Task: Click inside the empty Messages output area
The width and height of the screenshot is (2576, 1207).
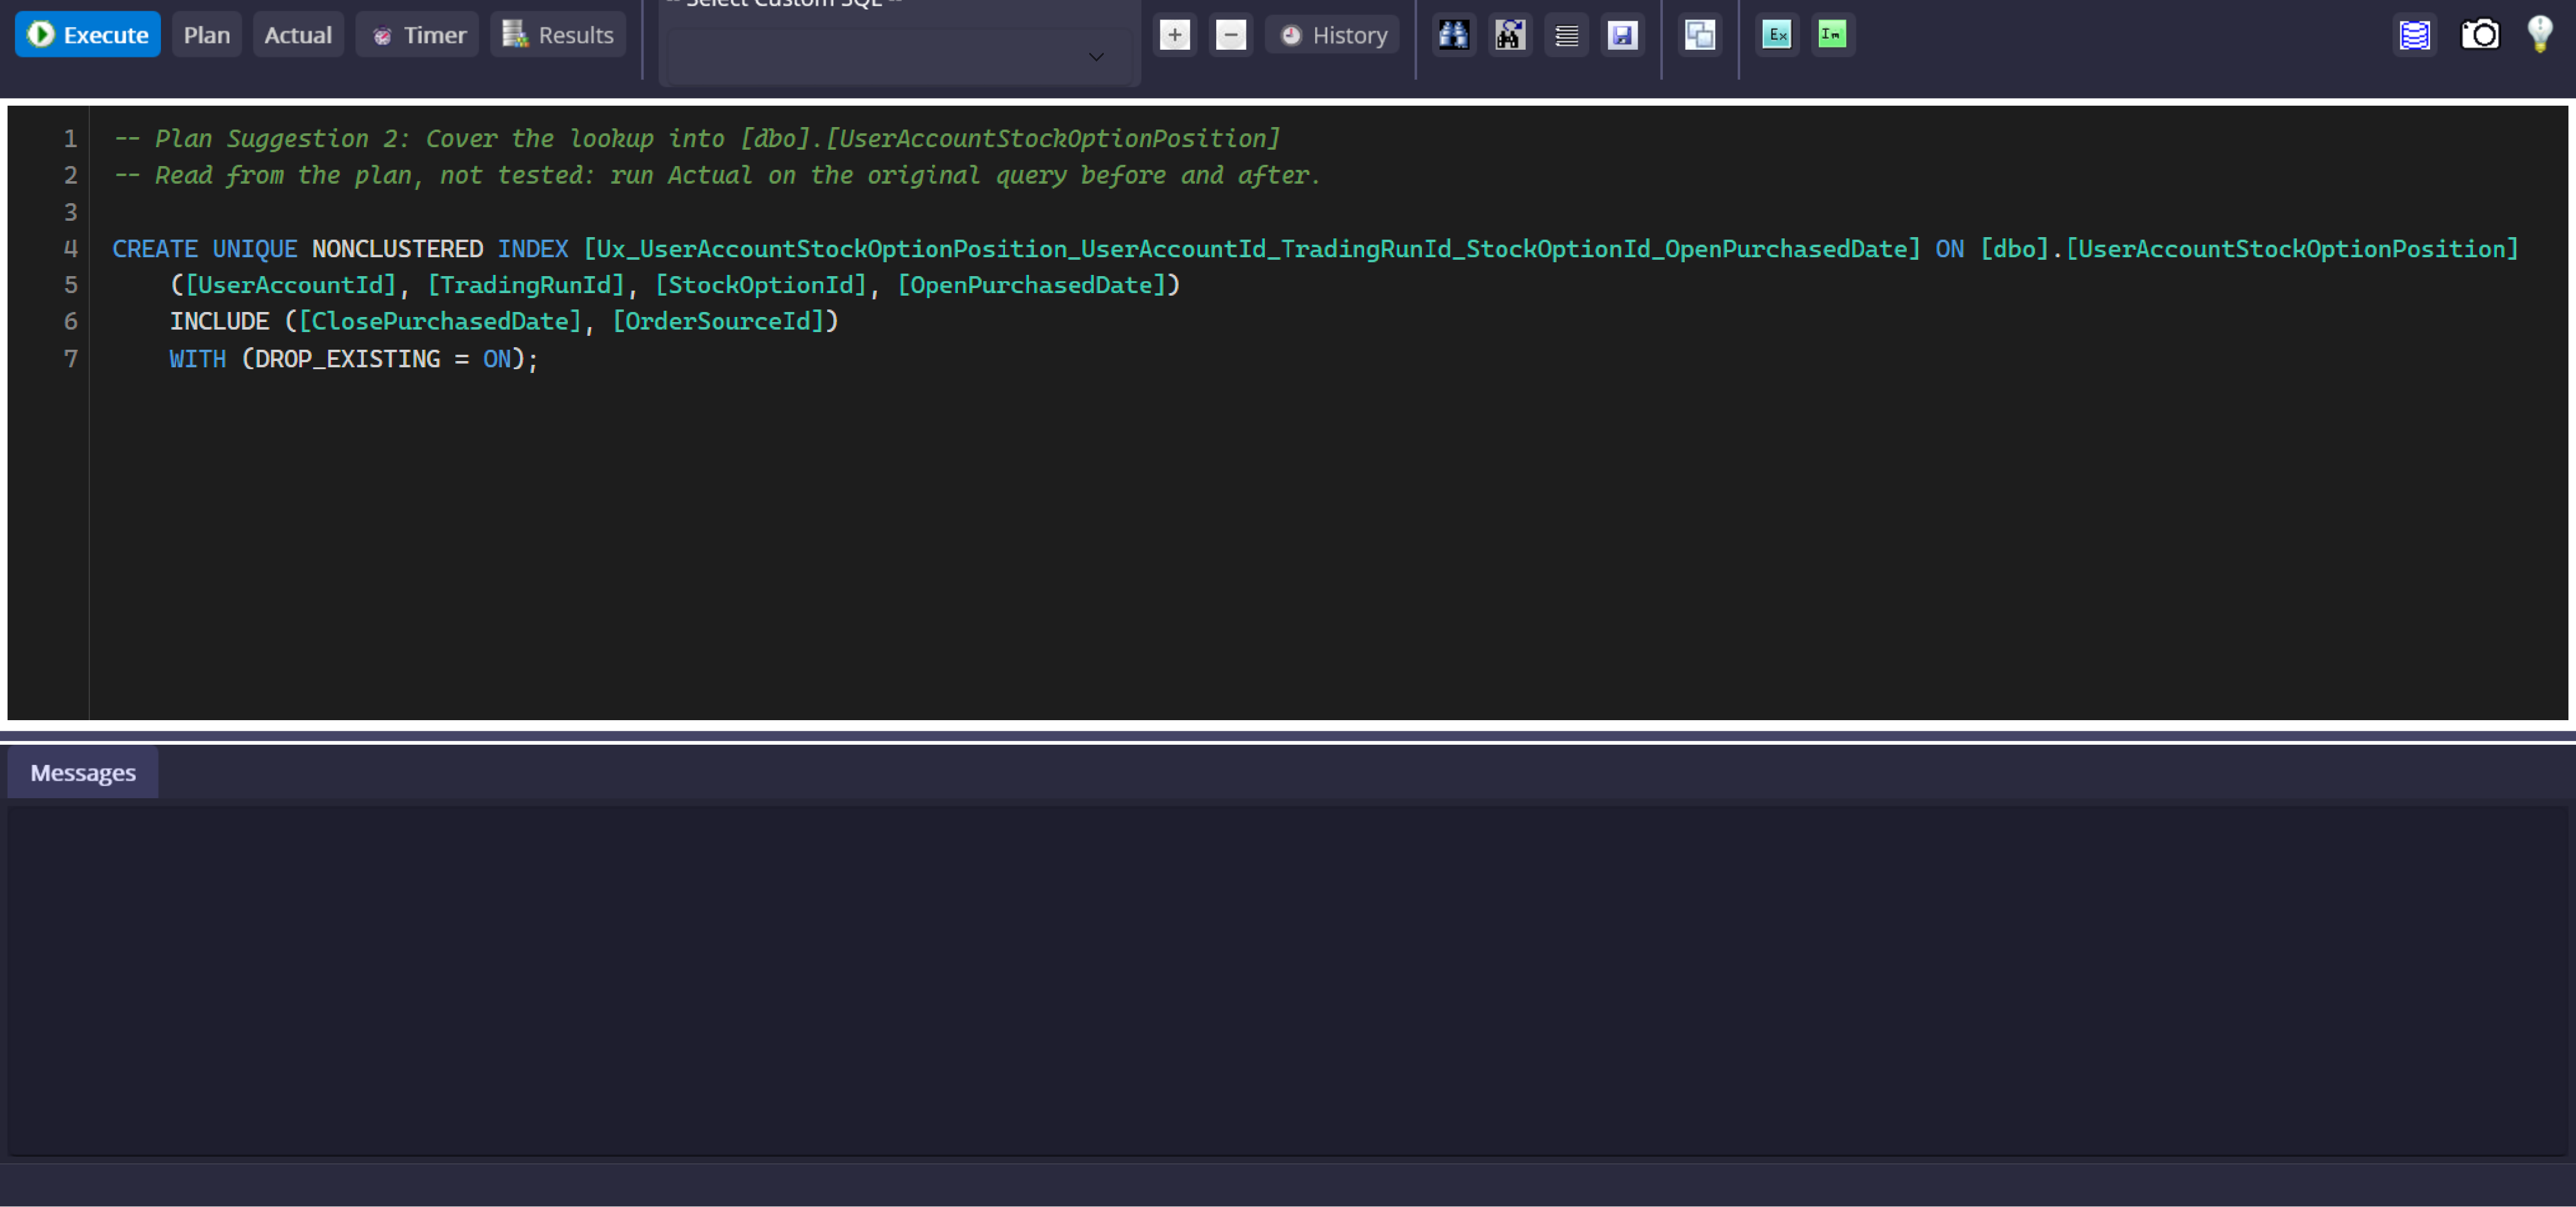Action: tap(1287, 980)
